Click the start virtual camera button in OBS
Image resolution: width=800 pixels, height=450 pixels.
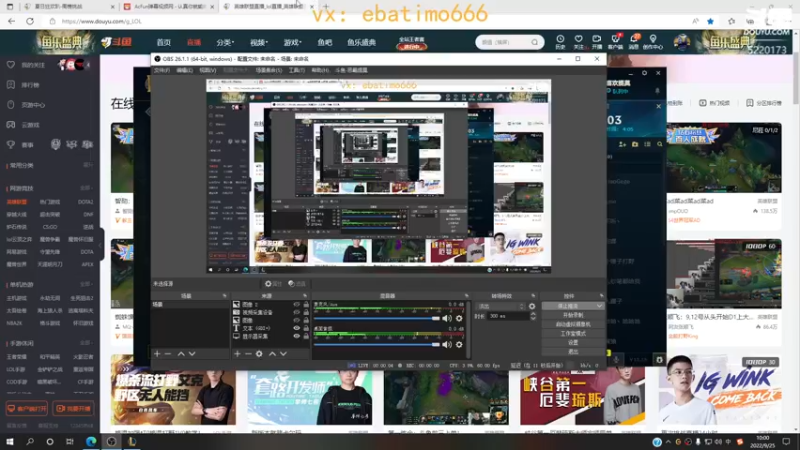pos(573,324)
